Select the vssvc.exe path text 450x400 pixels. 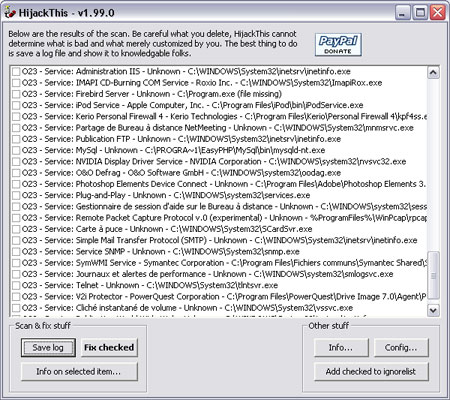[x=289, y=308]
